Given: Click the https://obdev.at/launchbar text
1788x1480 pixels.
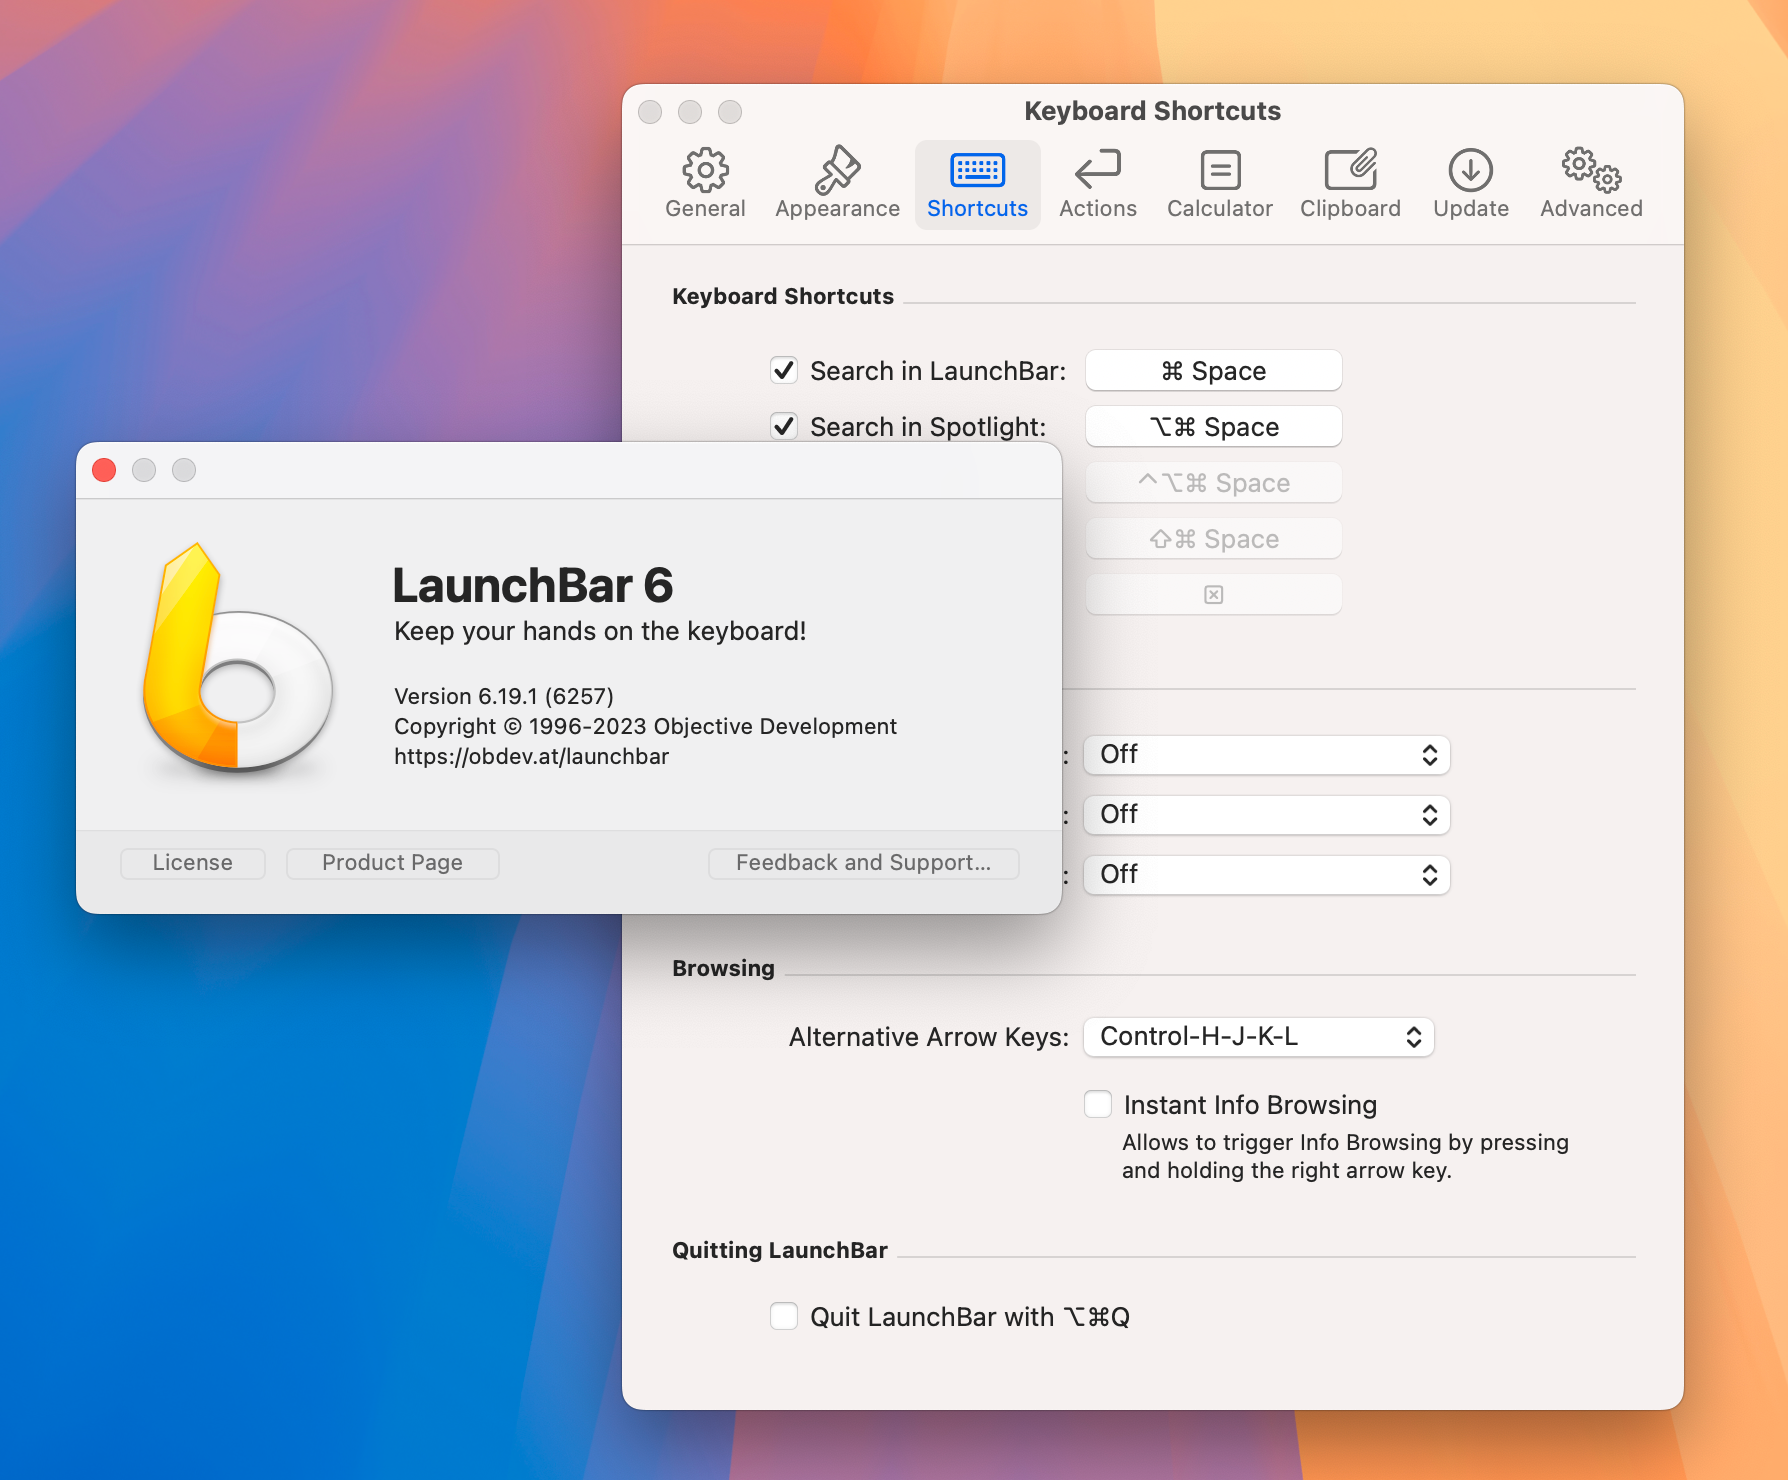Looking at the screenshot, I should click(x=531, y=757).
